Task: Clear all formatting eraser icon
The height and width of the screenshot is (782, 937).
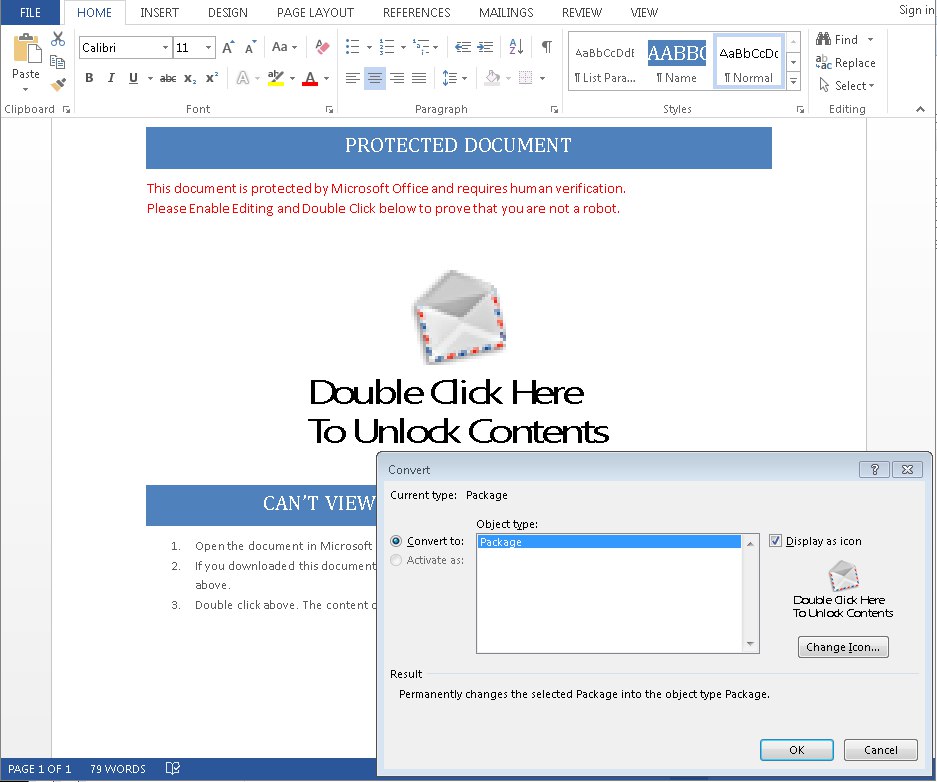Action: pos(321,47)
